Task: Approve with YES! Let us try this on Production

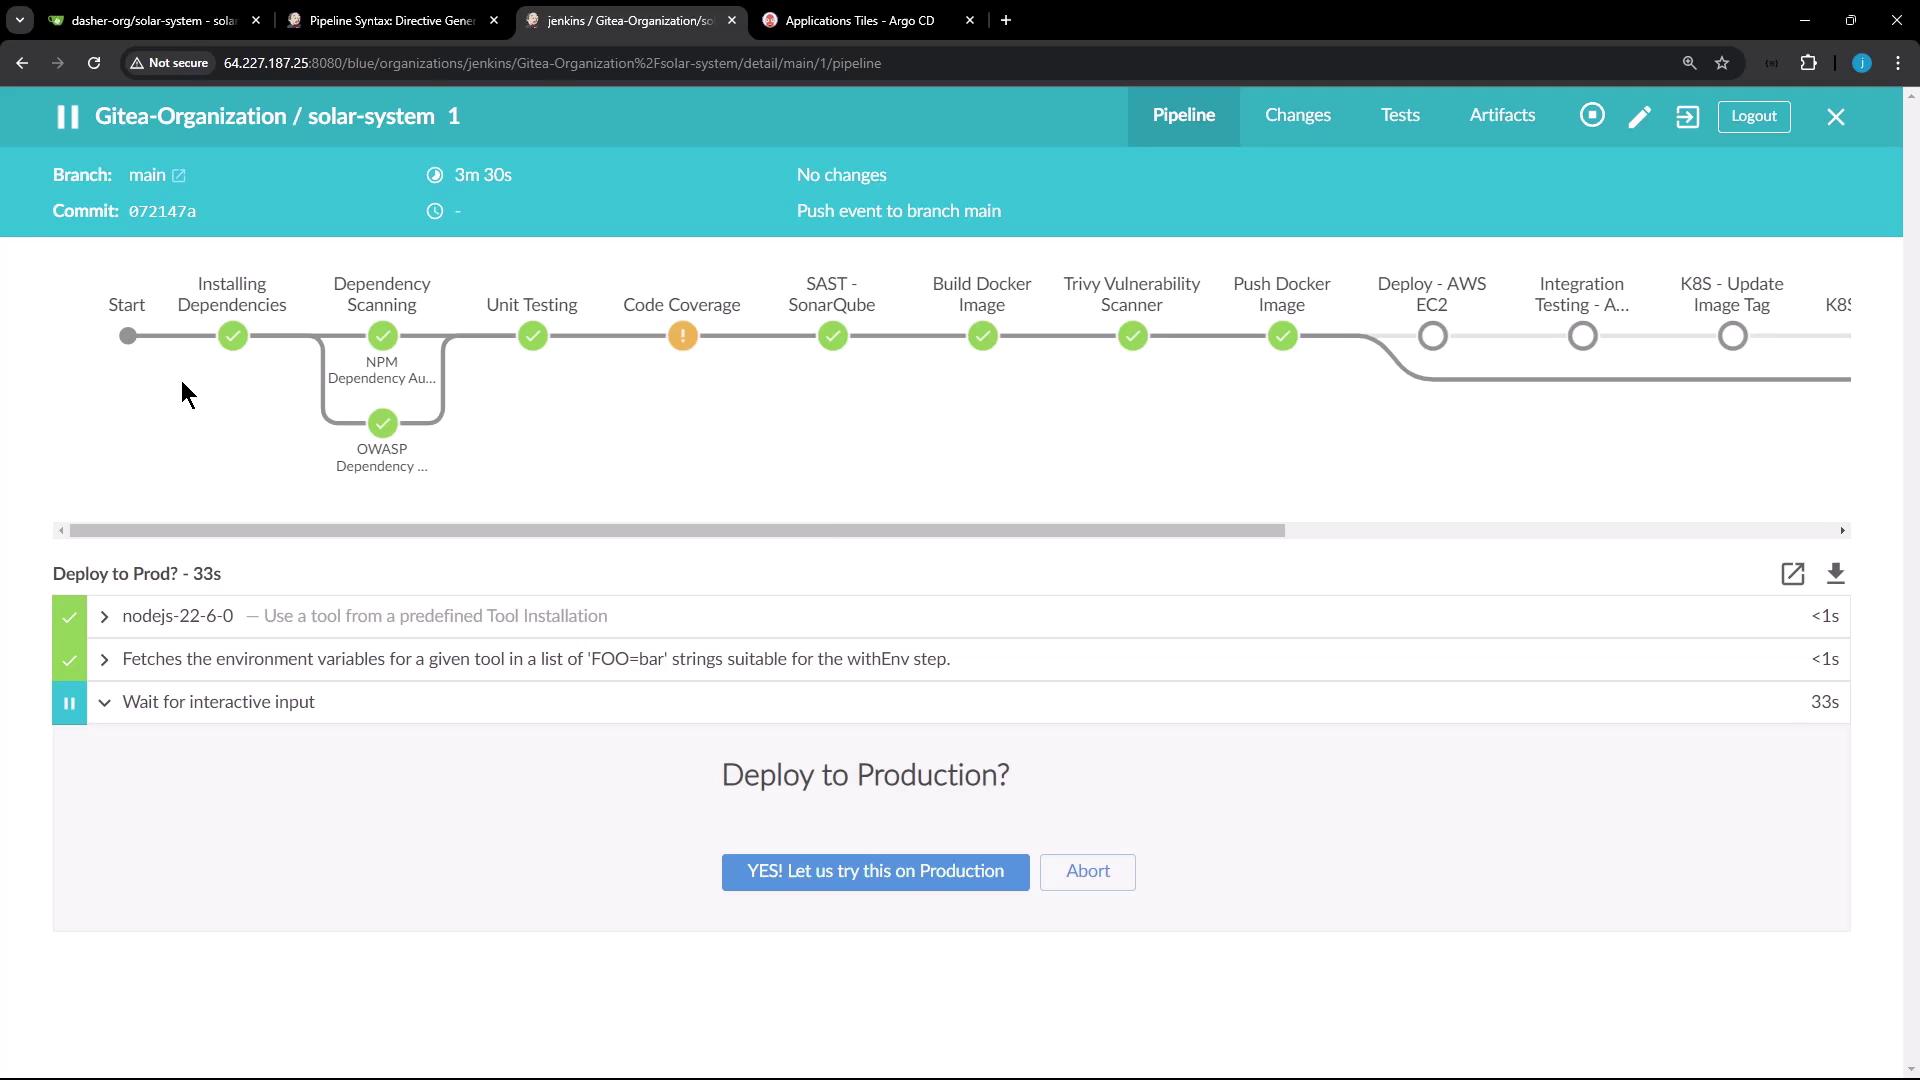Action: tap(875, 872)
